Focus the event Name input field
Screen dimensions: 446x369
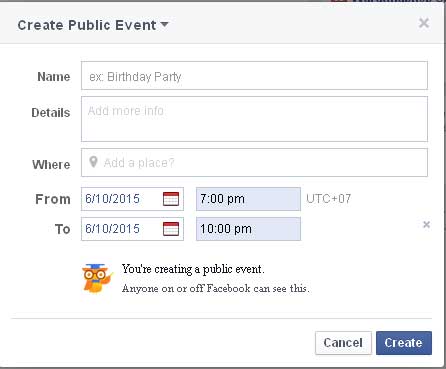point(254,75)
